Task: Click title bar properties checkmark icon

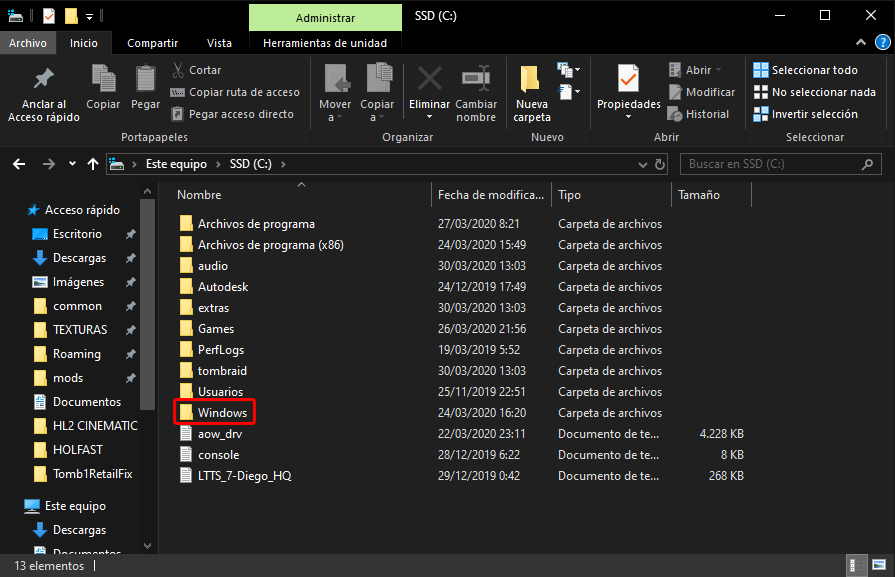Action: [49, 16]
